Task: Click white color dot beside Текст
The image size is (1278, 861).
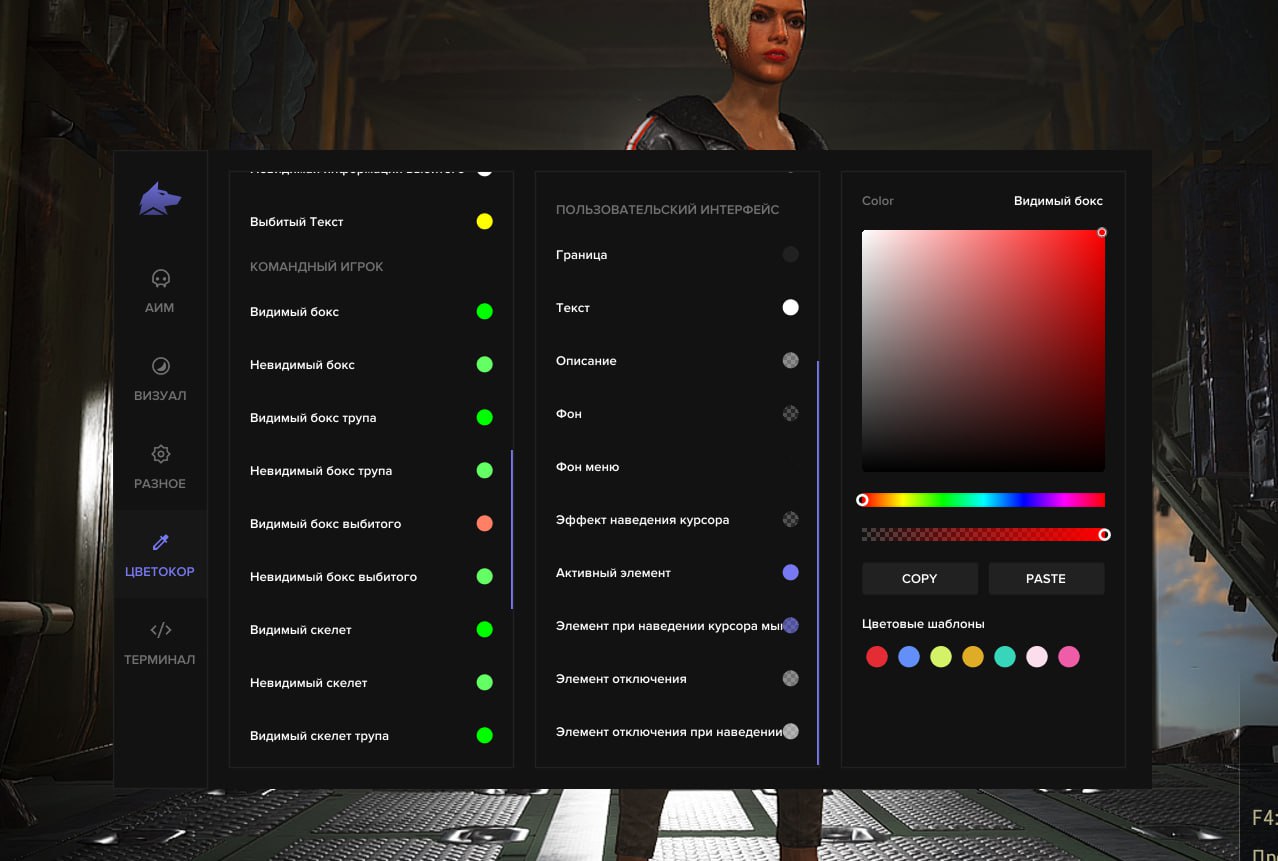Action: point(790,308)
